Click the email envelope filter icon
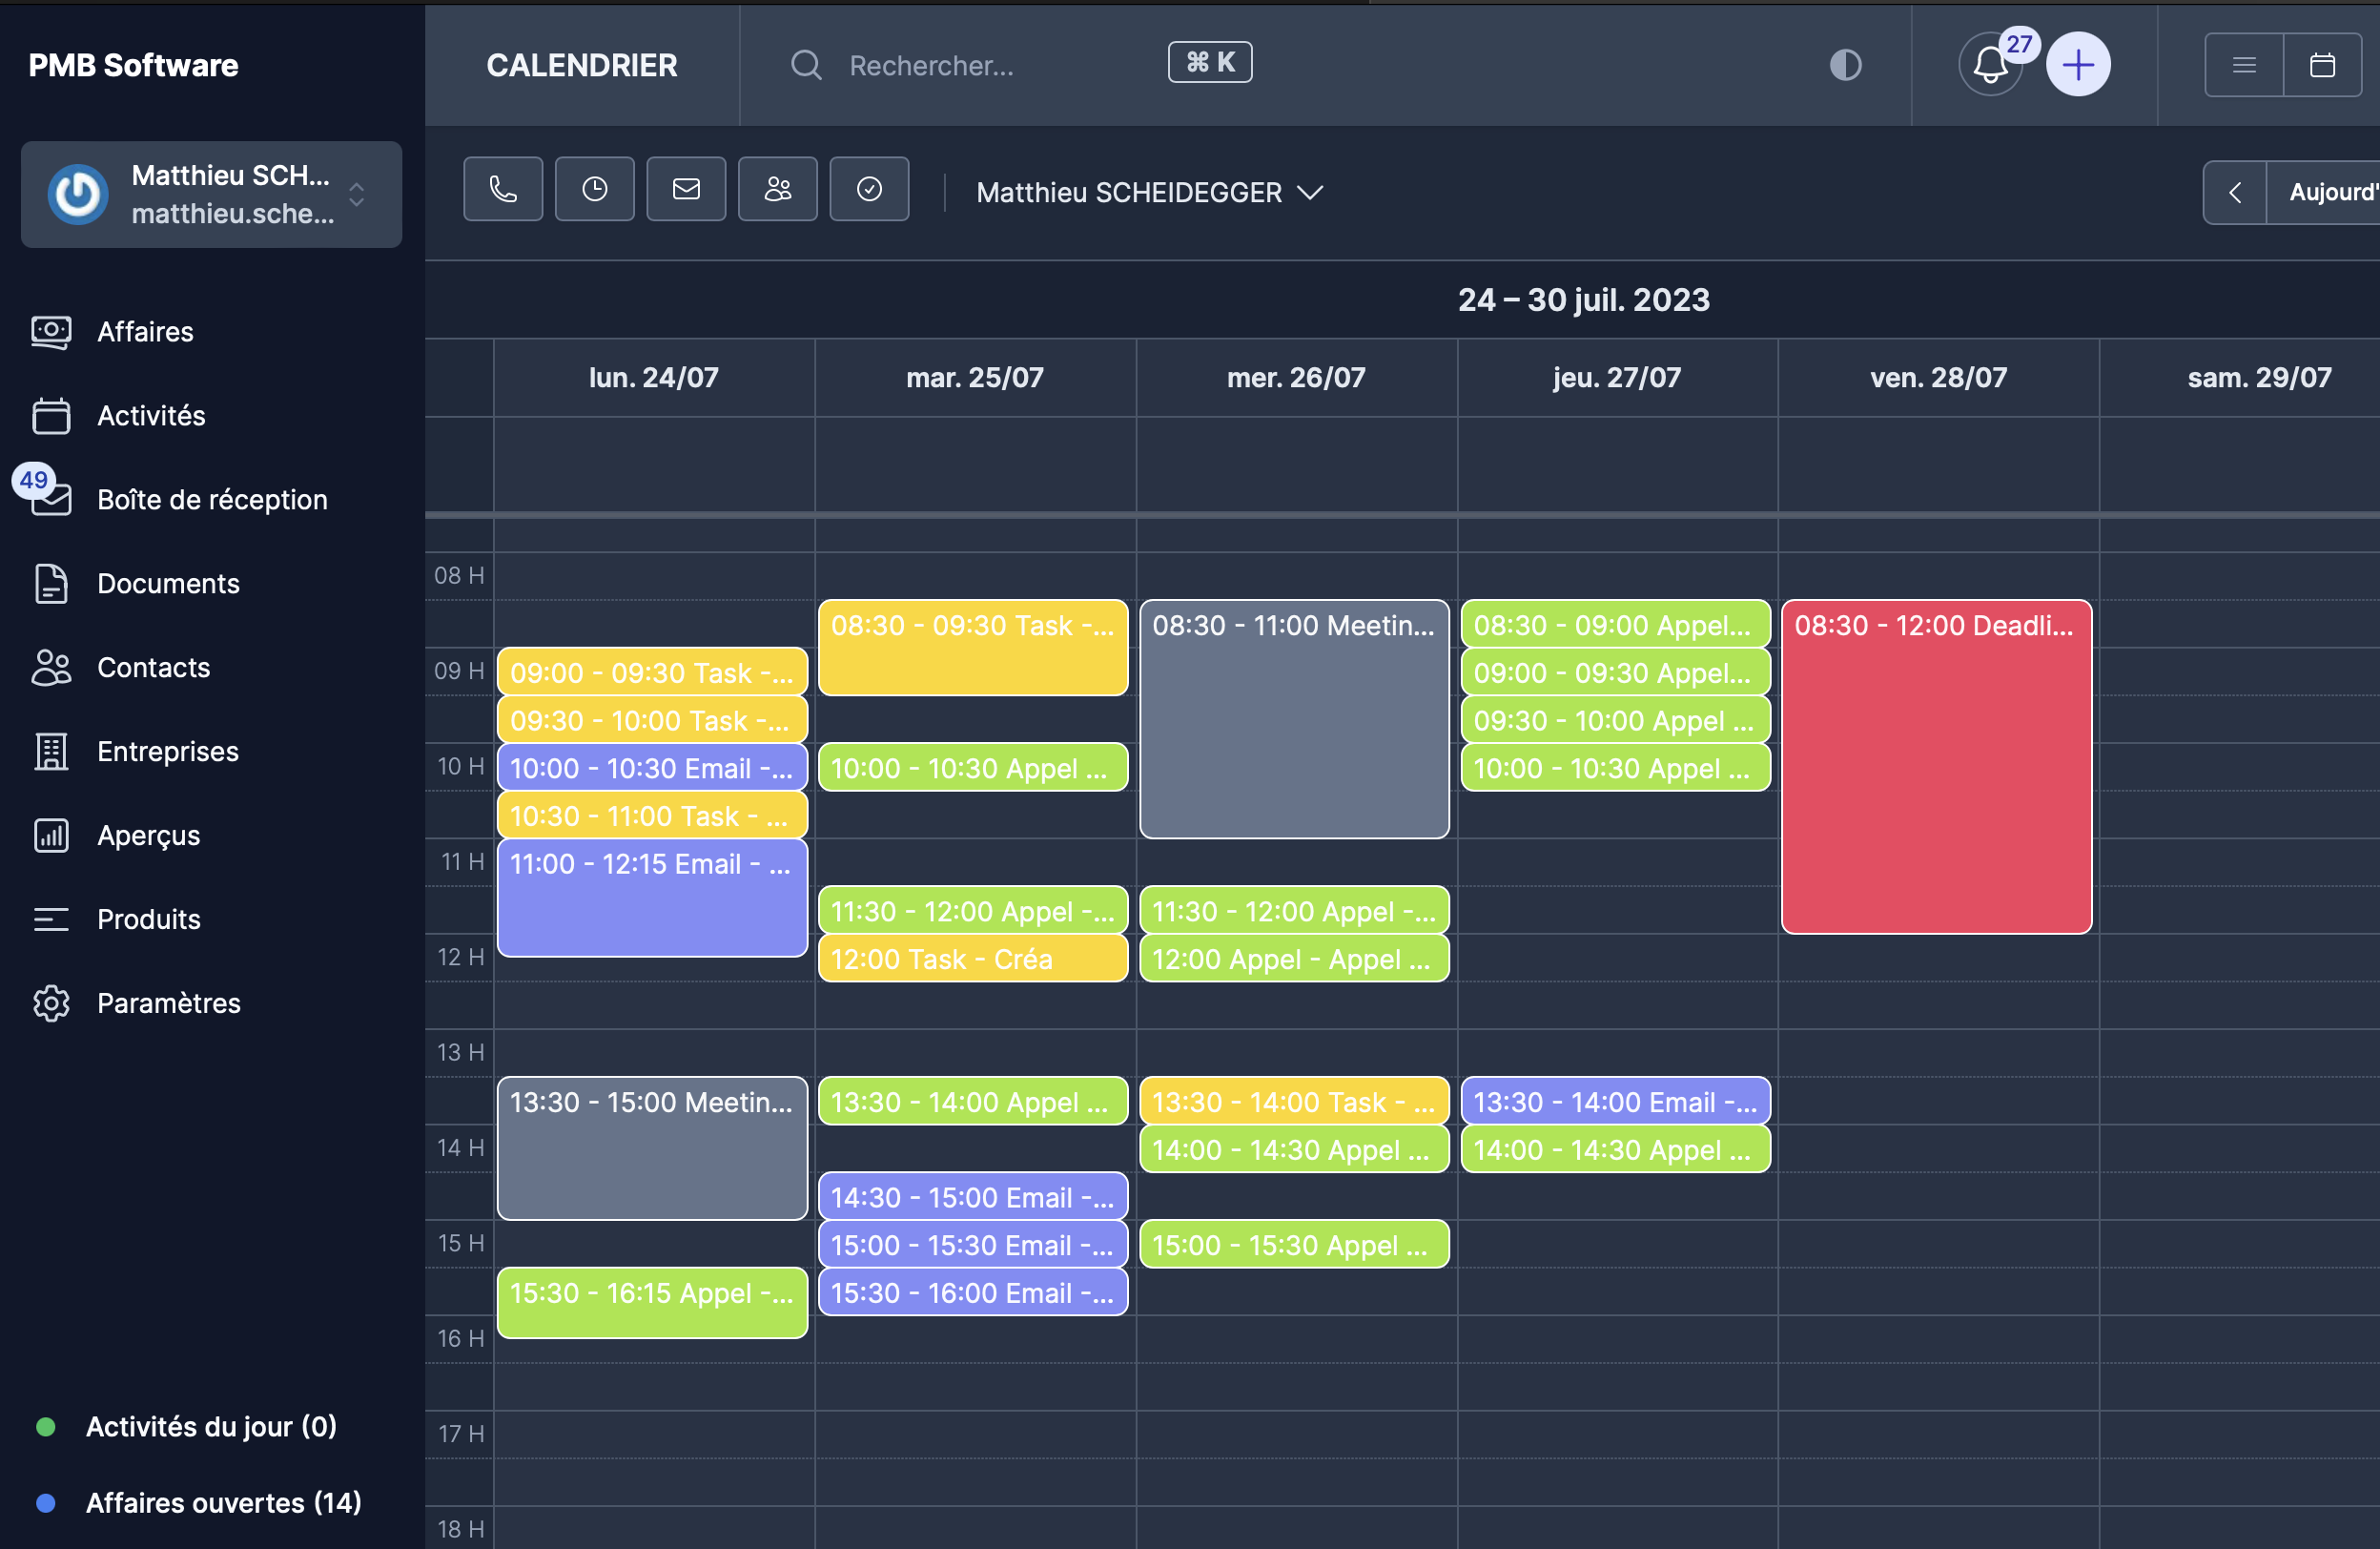The width and height of the screenshot is (2380, 1549). [x=686, y=189]
